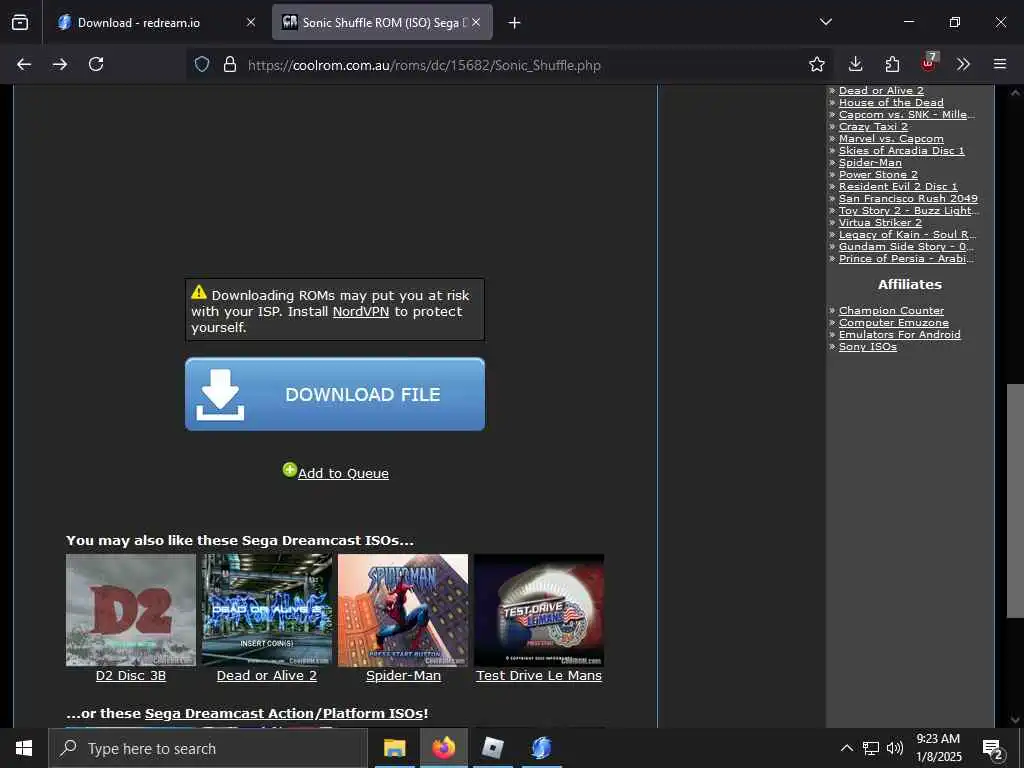Click the page vertical scrollbar thumb
1024x768 pixels.
click(1015, 501)
